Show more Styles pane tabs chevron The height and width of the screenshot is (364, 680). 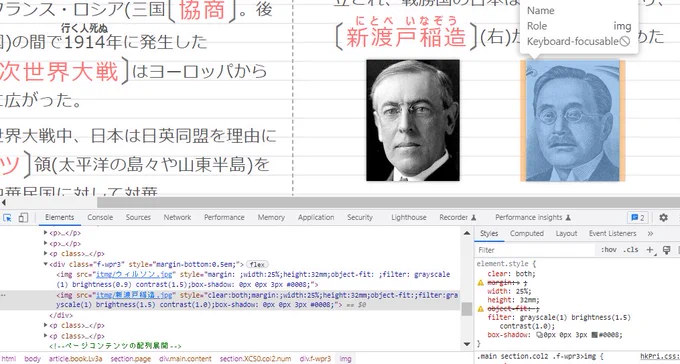[650, 233]
